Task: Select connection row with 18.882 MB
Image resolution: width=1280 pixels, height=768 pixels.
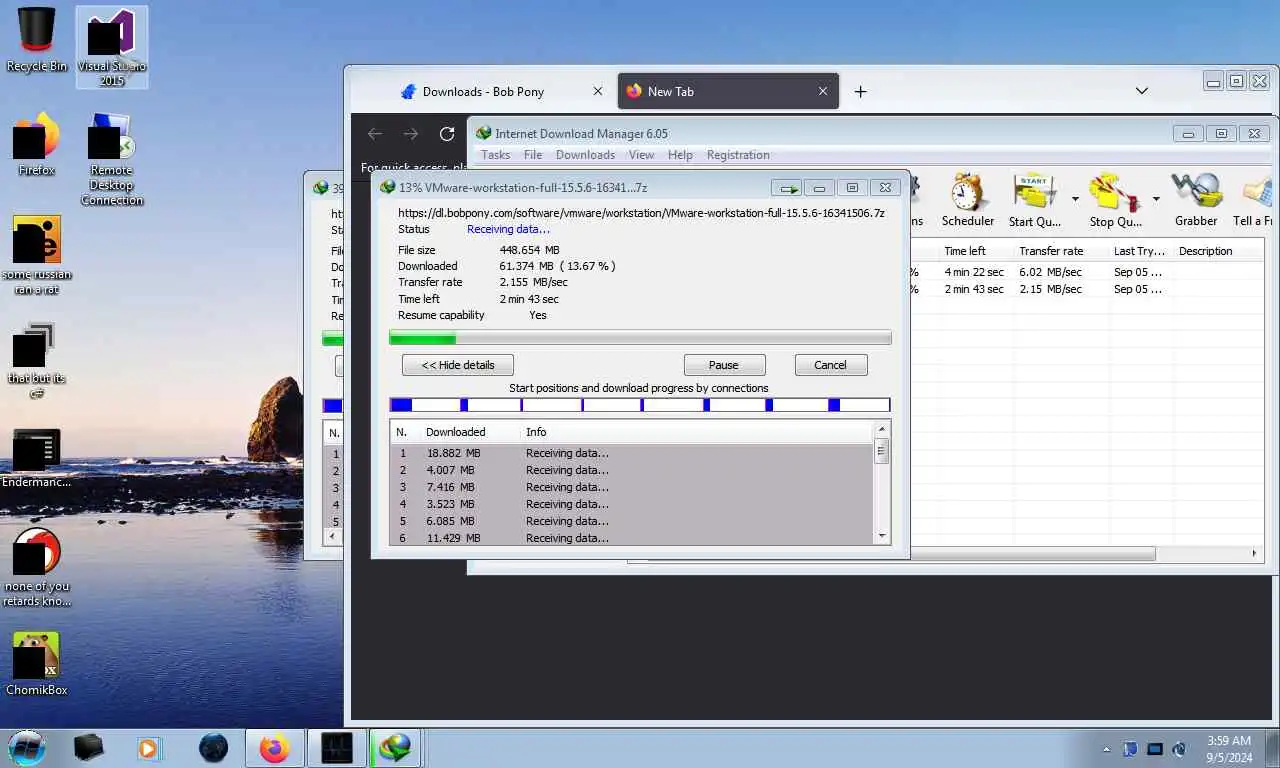Action: [x=631, y=453]
